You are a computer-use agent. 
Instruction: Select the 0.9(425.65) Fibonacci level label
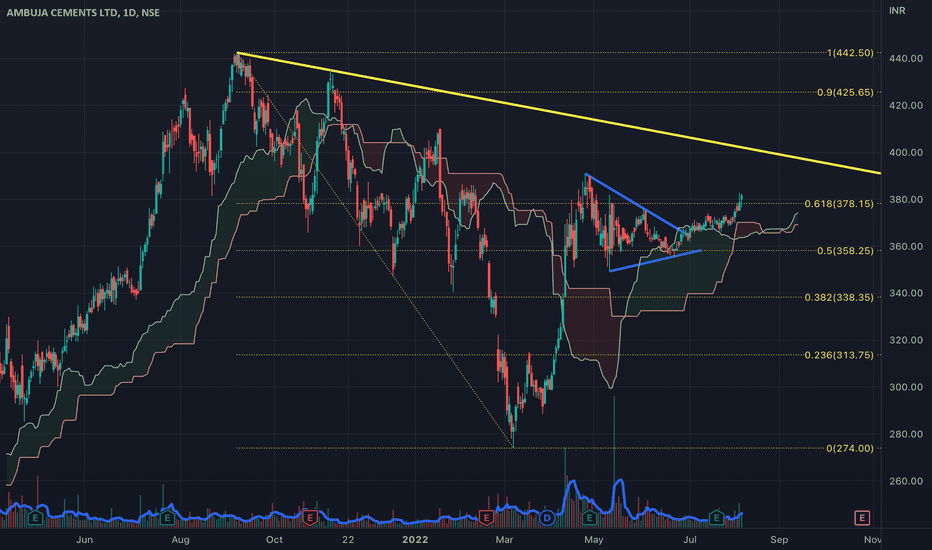(845, 92)
